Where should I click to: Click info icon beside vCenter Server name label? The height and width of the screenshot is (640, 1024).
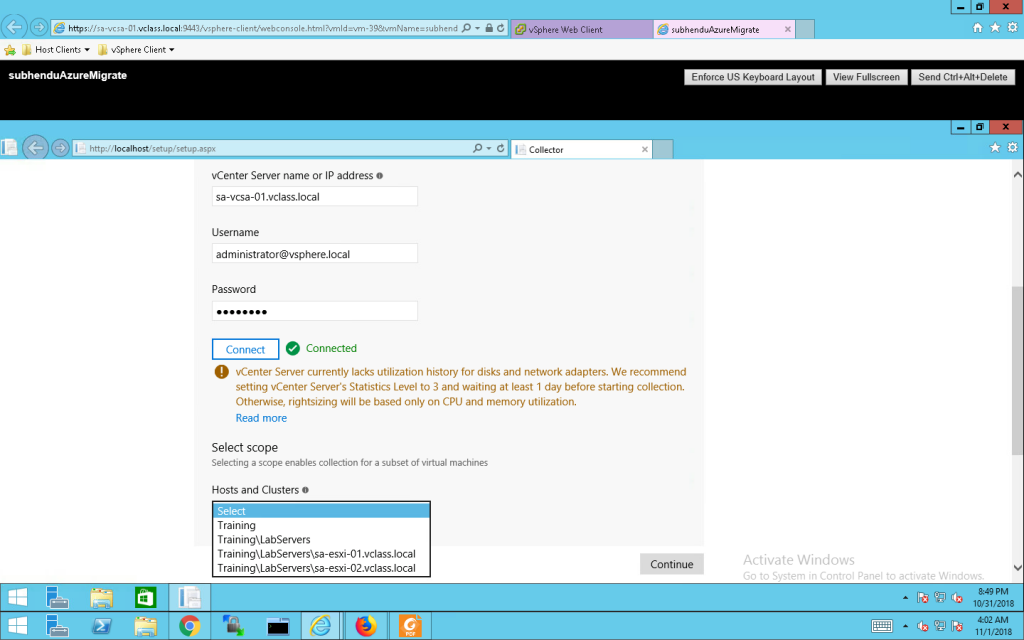coord(379,176)
